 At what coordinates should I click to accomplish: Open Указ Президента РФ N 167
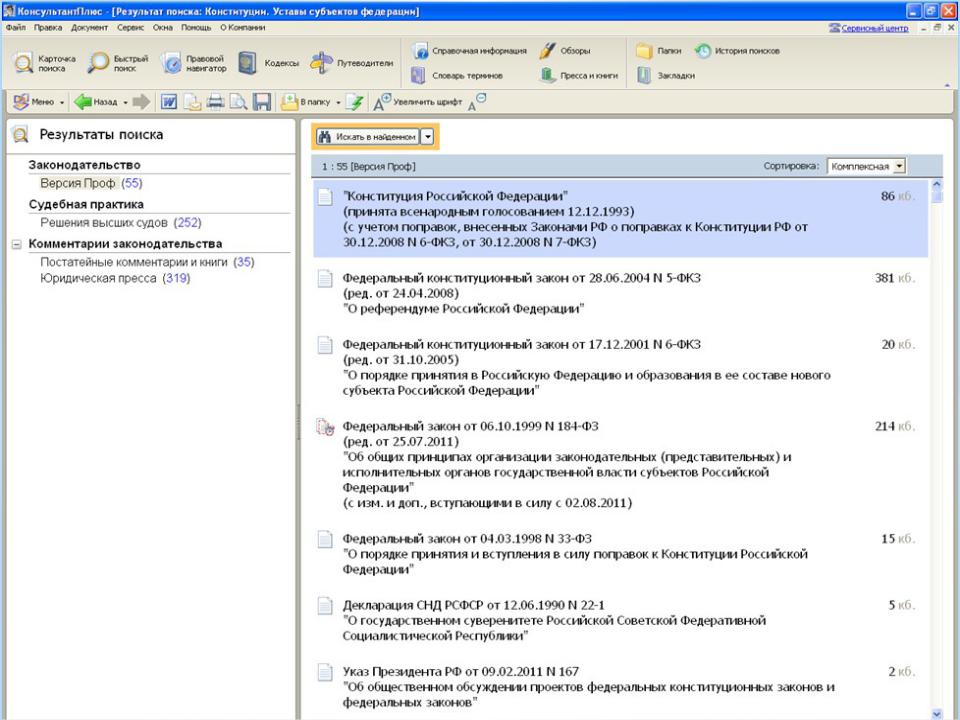pyautogui.click(x=620, y=687)
